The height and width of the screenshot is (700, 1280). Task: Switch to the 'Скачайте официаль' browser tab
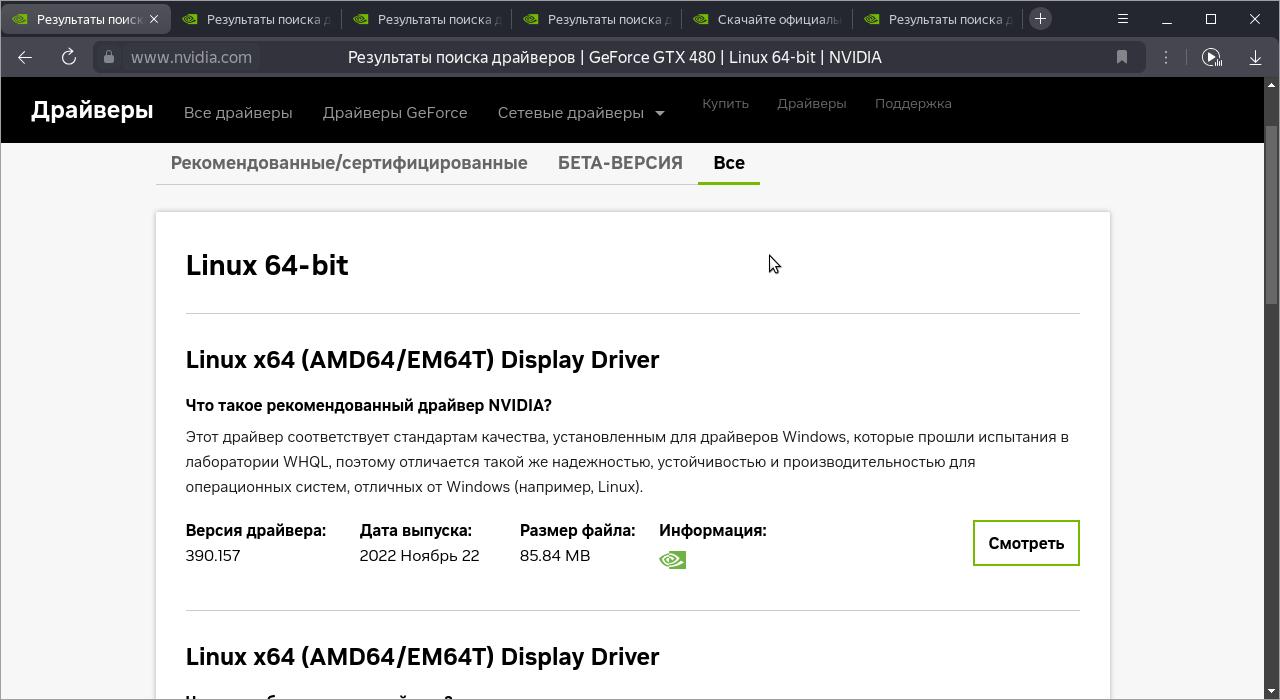click(768, 19)
